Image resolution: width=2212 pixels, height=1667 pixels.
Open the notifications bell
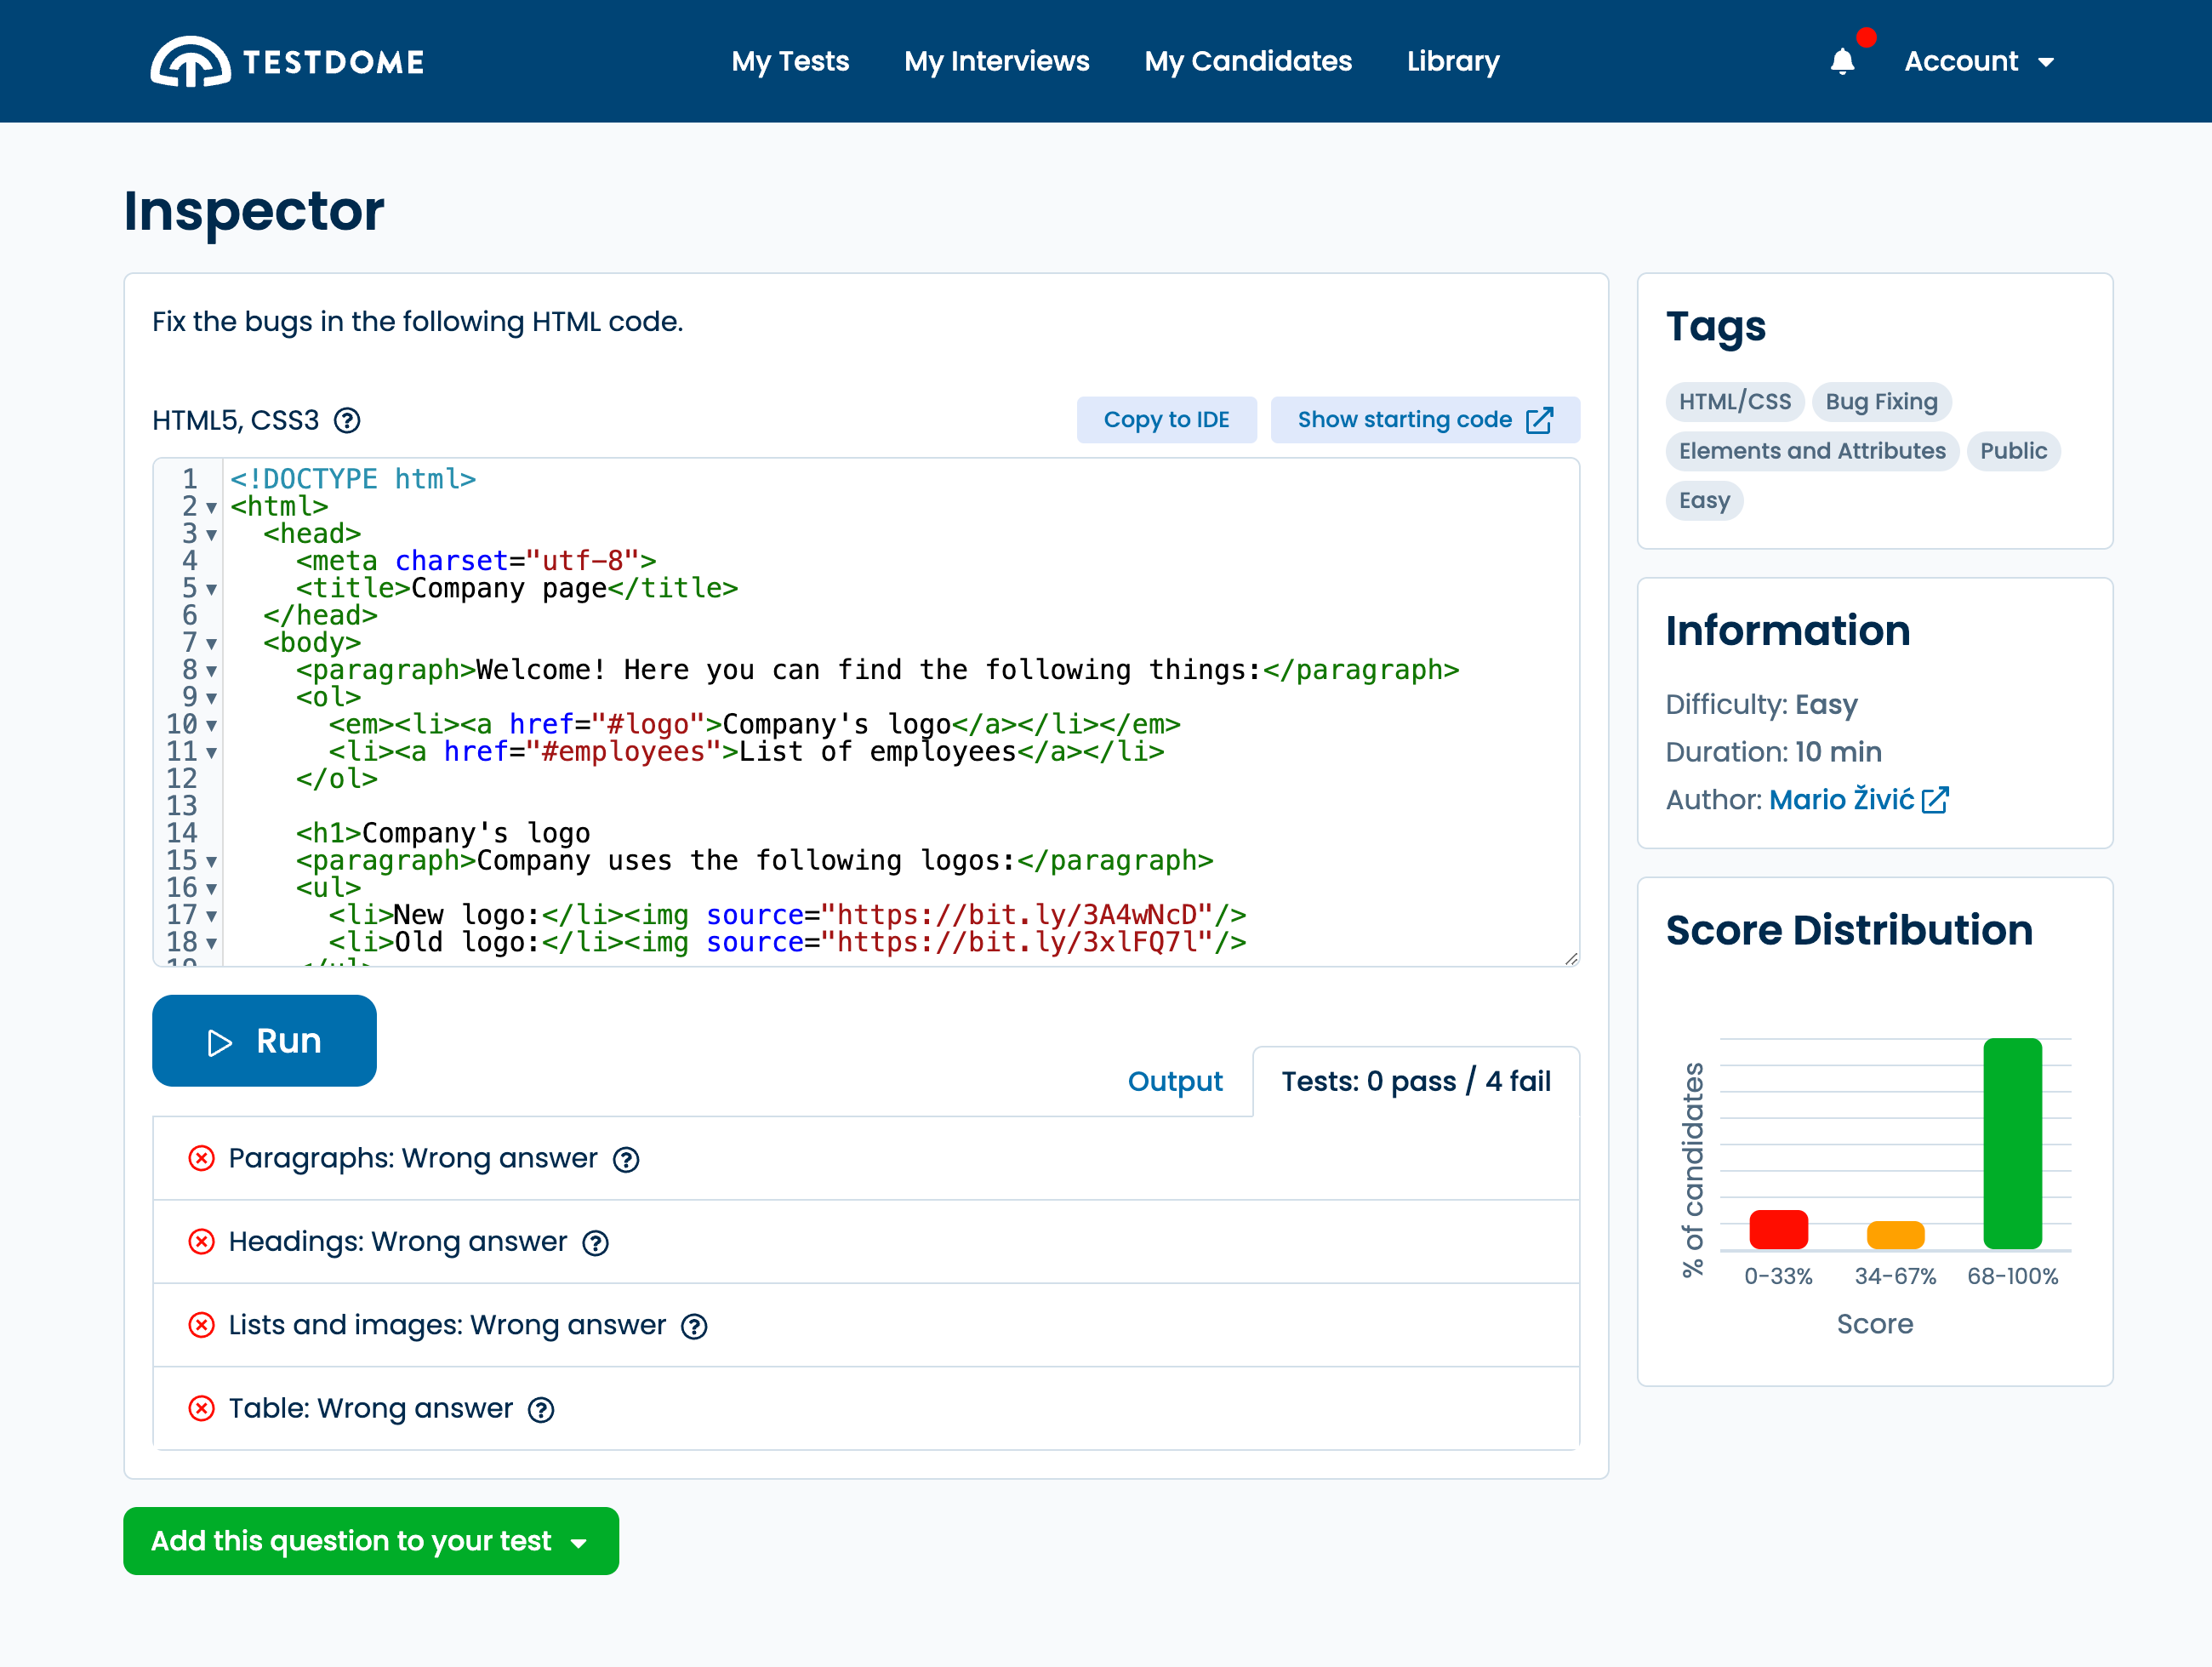click(1842, 62)
